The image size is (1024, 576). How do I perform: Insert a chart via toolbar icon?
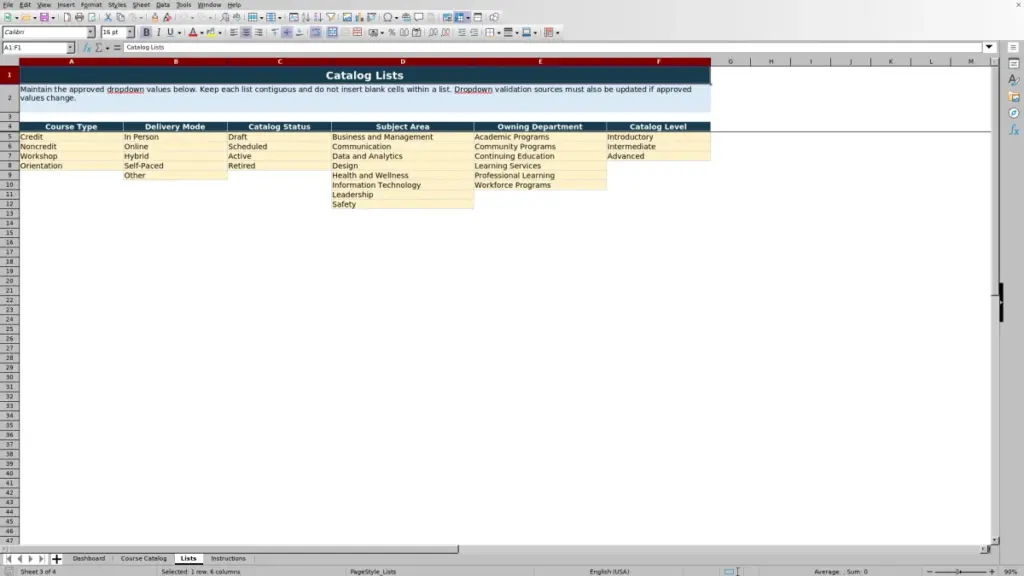click(x=359, y=18)
